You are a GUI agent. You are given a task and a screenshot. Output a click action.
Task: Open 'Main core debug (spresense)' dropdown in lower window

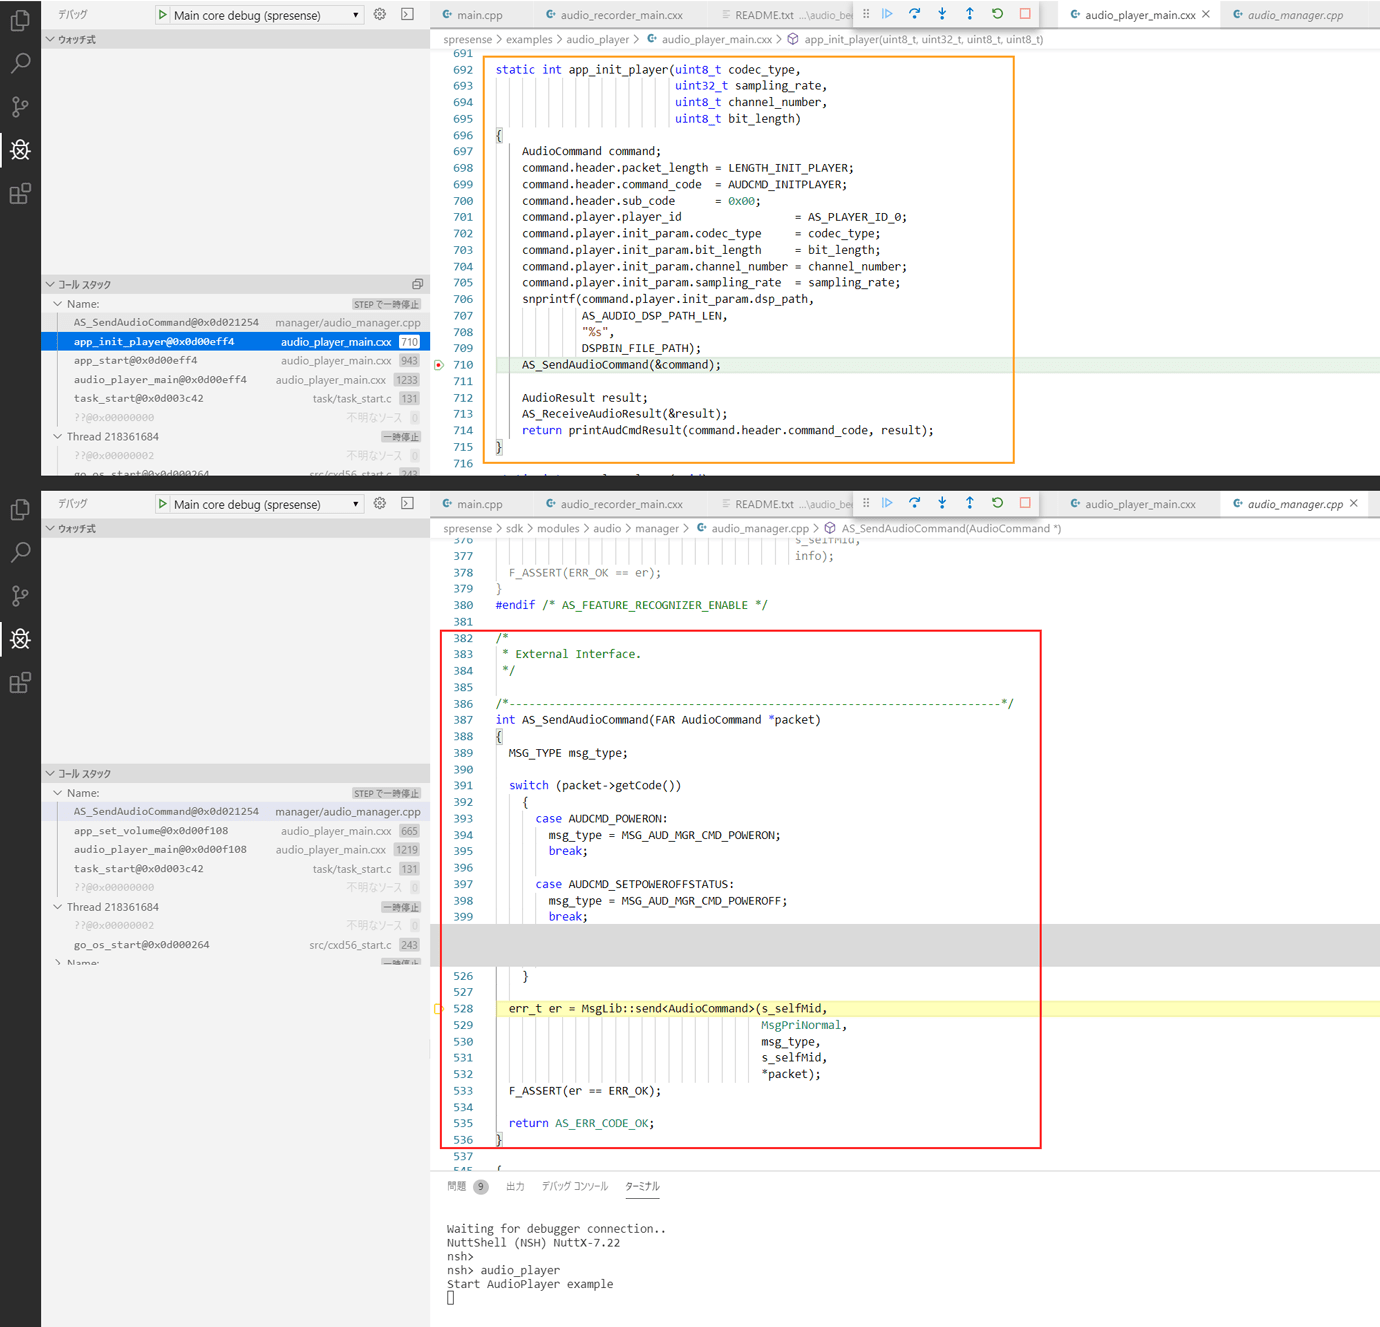coord(266,504)
